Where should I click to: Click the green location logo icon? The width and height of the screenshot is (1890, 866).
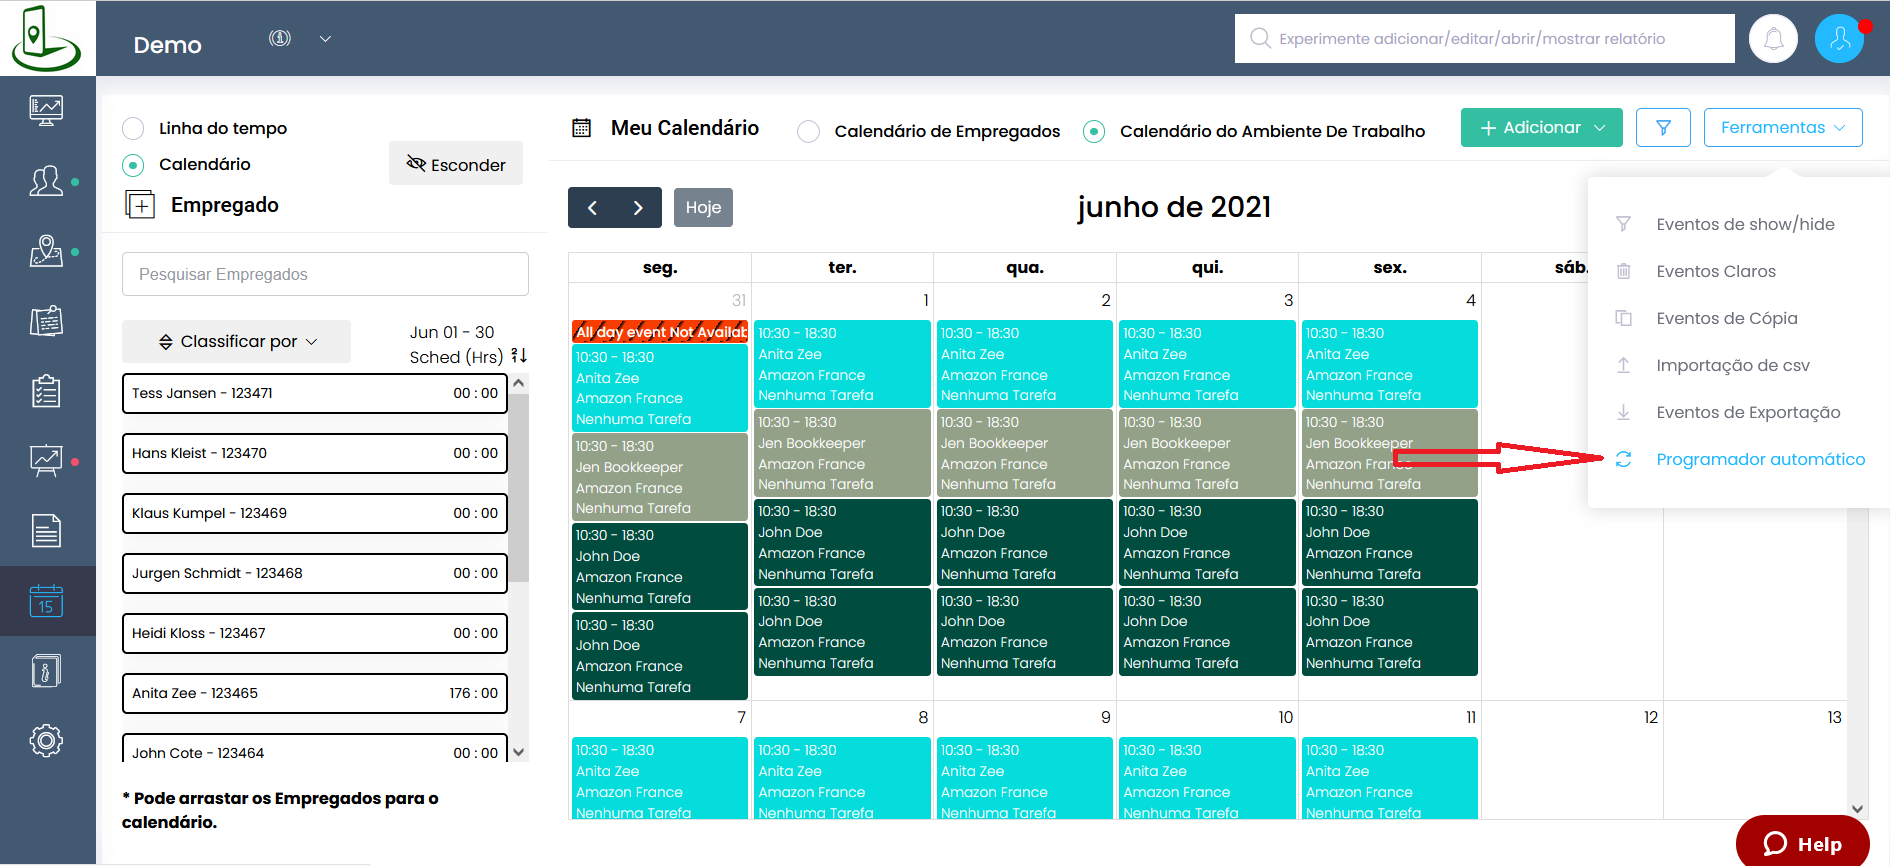(46, 38)
